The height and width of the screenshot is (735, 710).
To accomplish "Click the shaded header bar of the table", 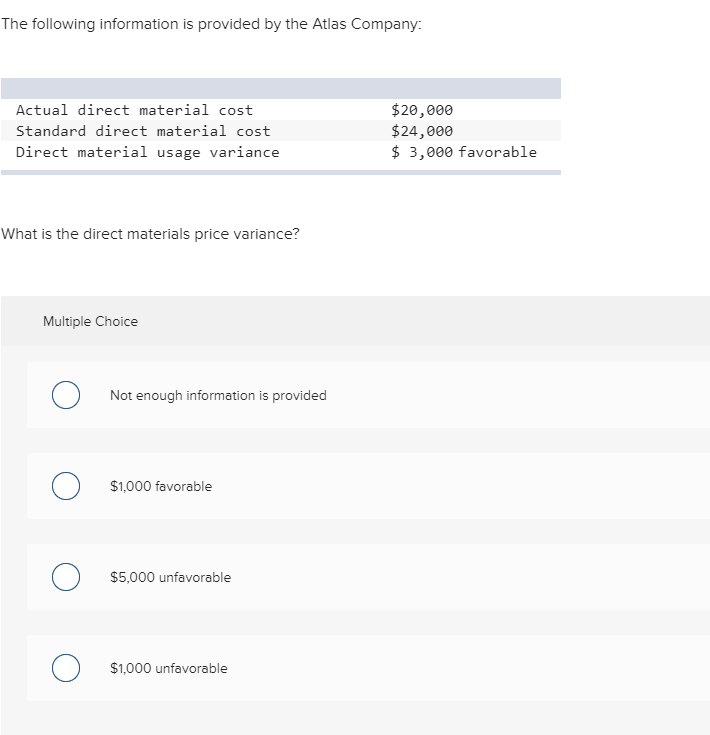I will (280, 88).
